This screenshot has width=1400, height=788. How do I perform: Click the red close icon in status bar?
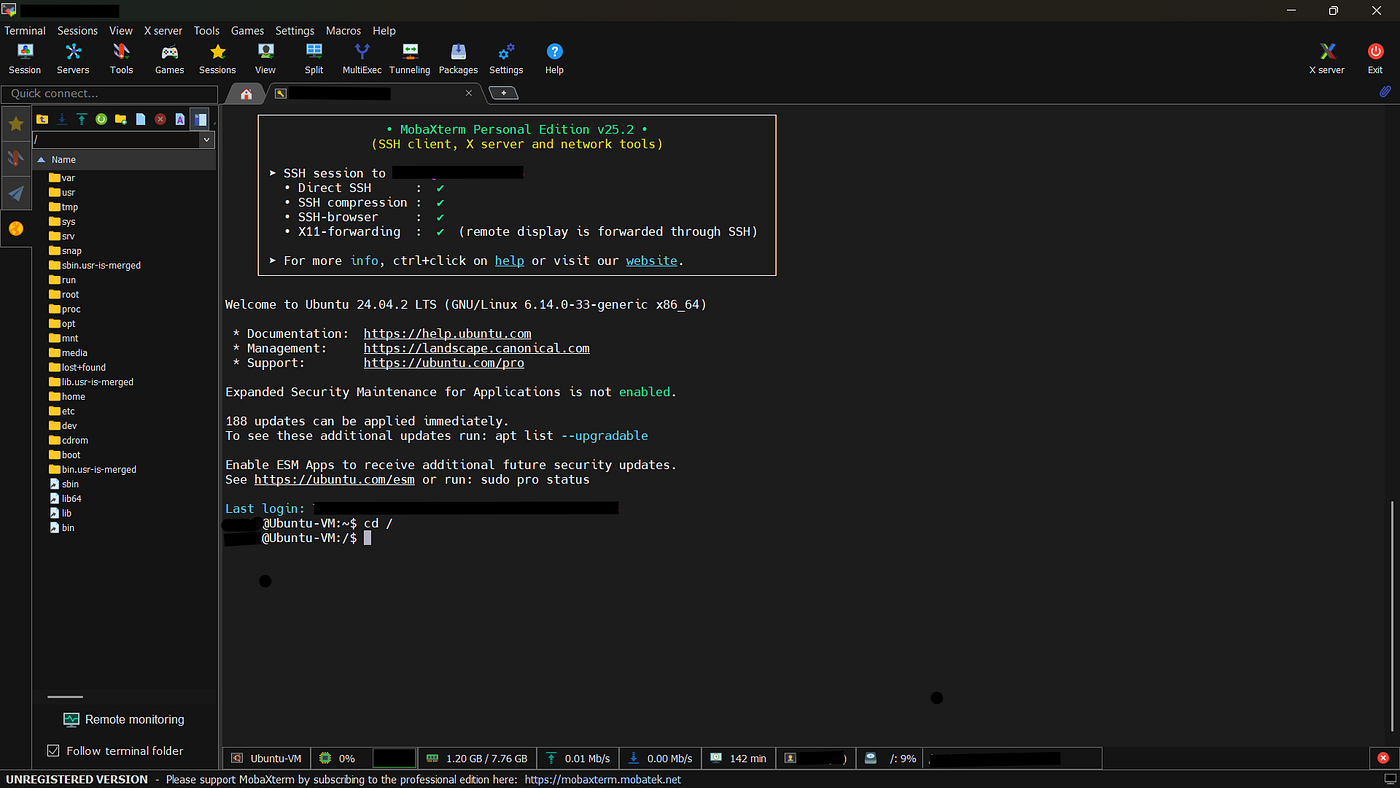tap(1383, 758)
